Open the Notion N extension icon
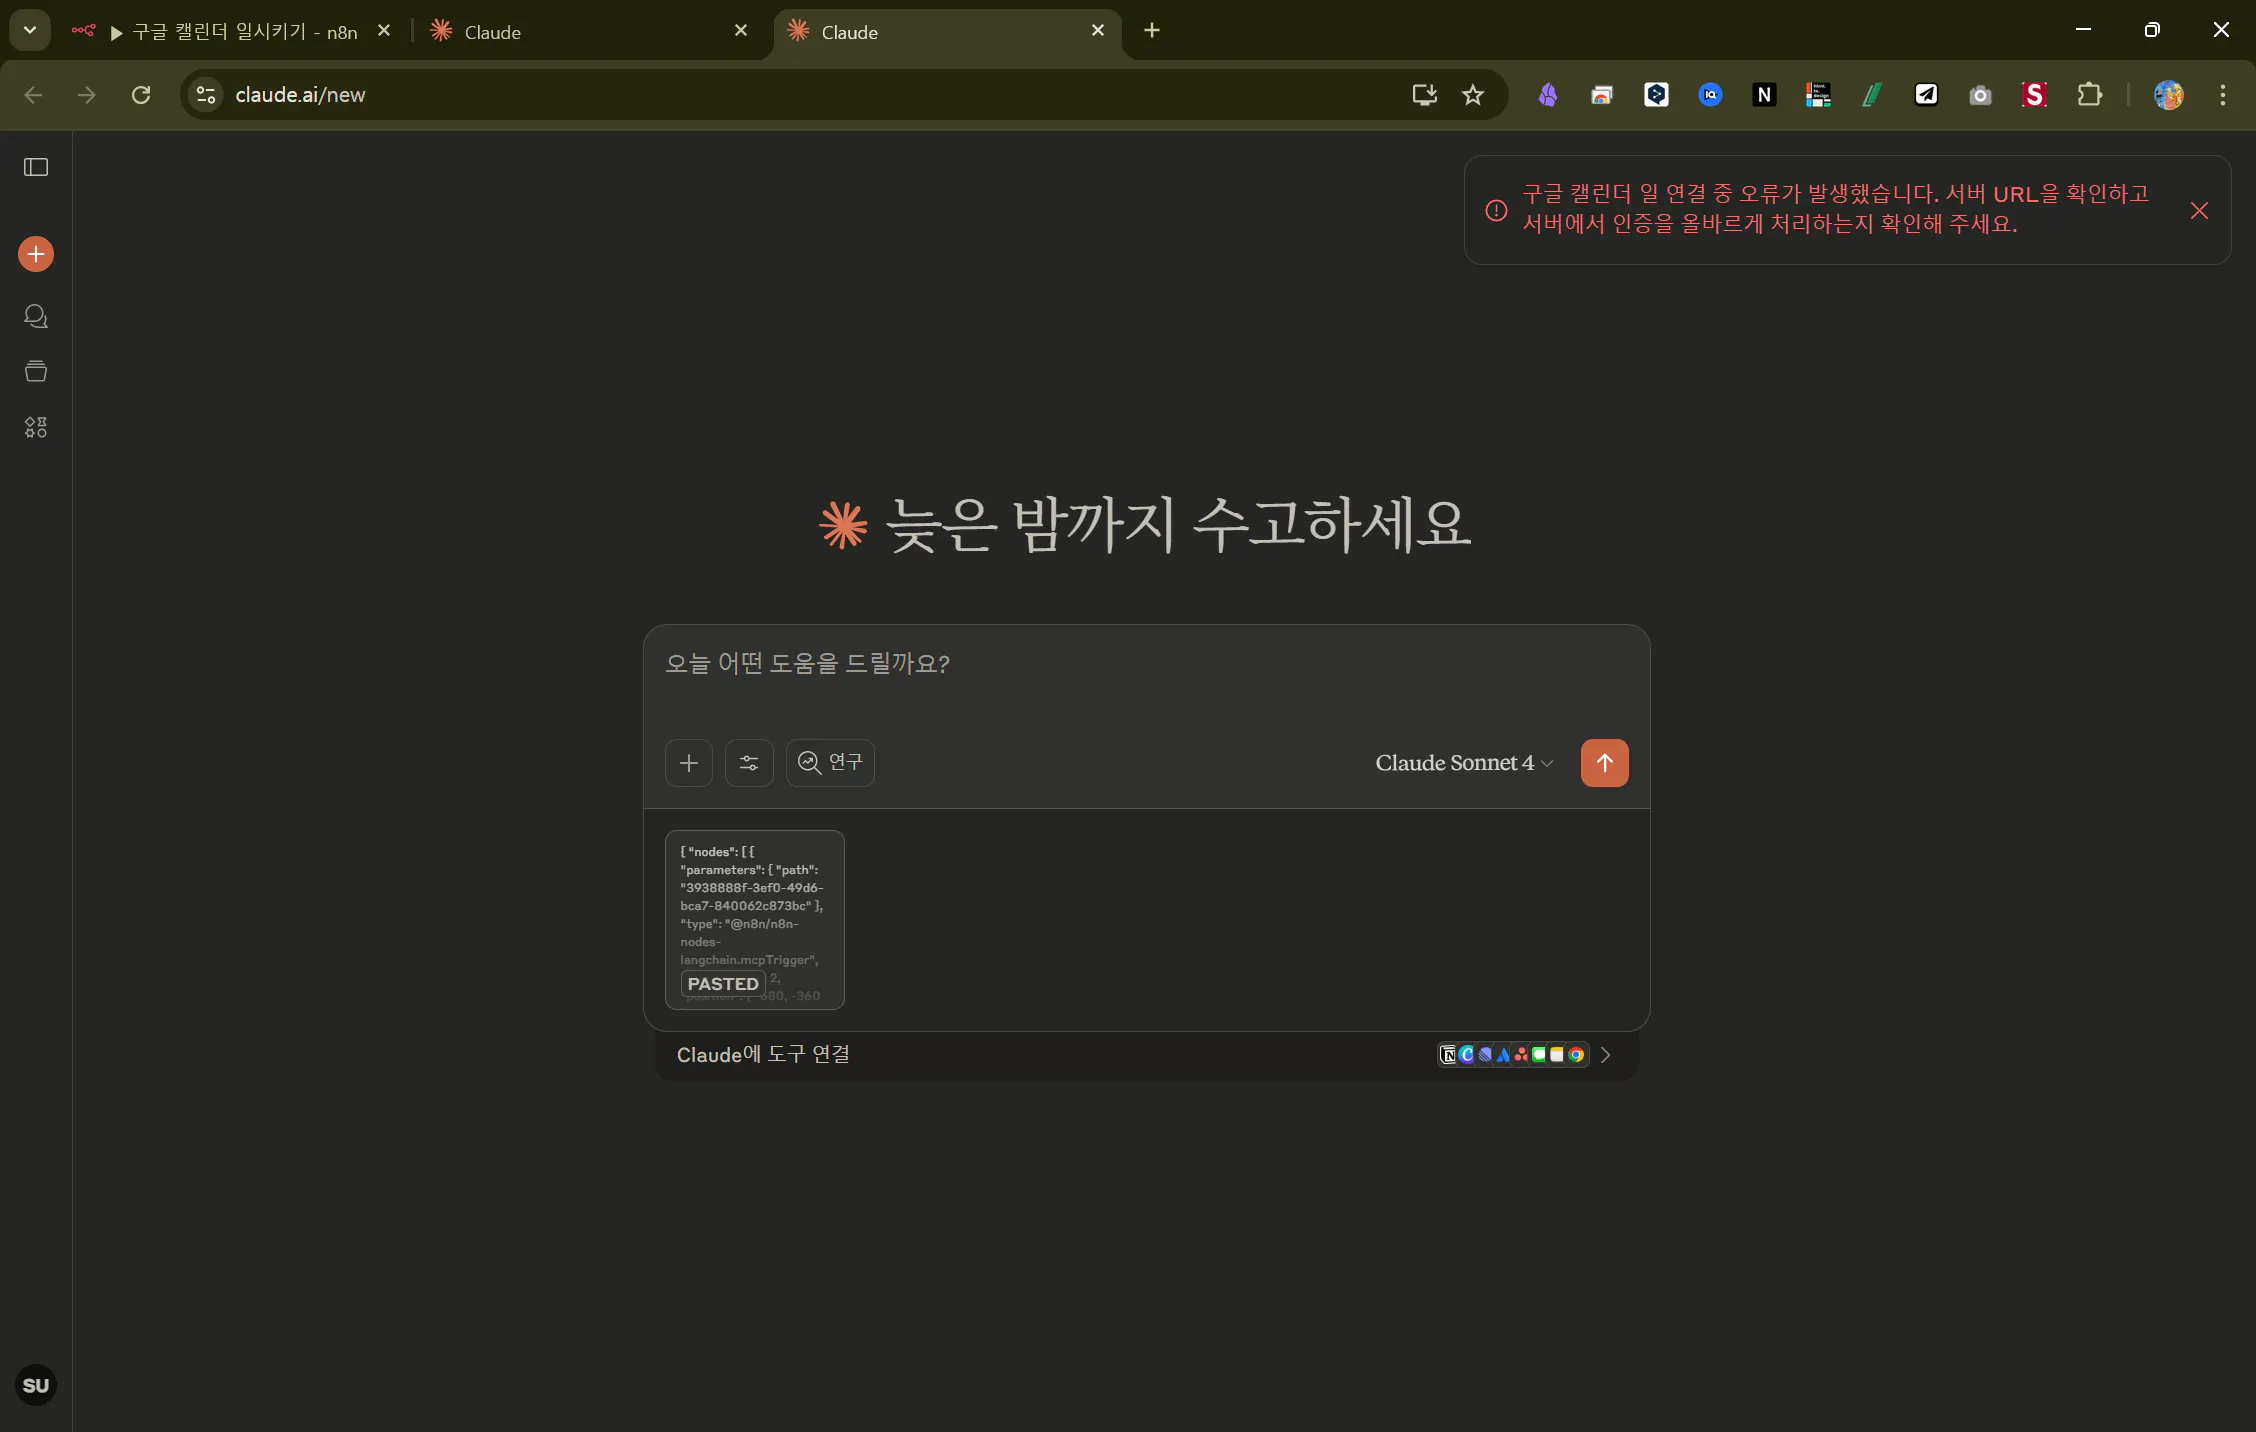The height and width of the screenshot is (1432, 2256). coord(1764,95)
